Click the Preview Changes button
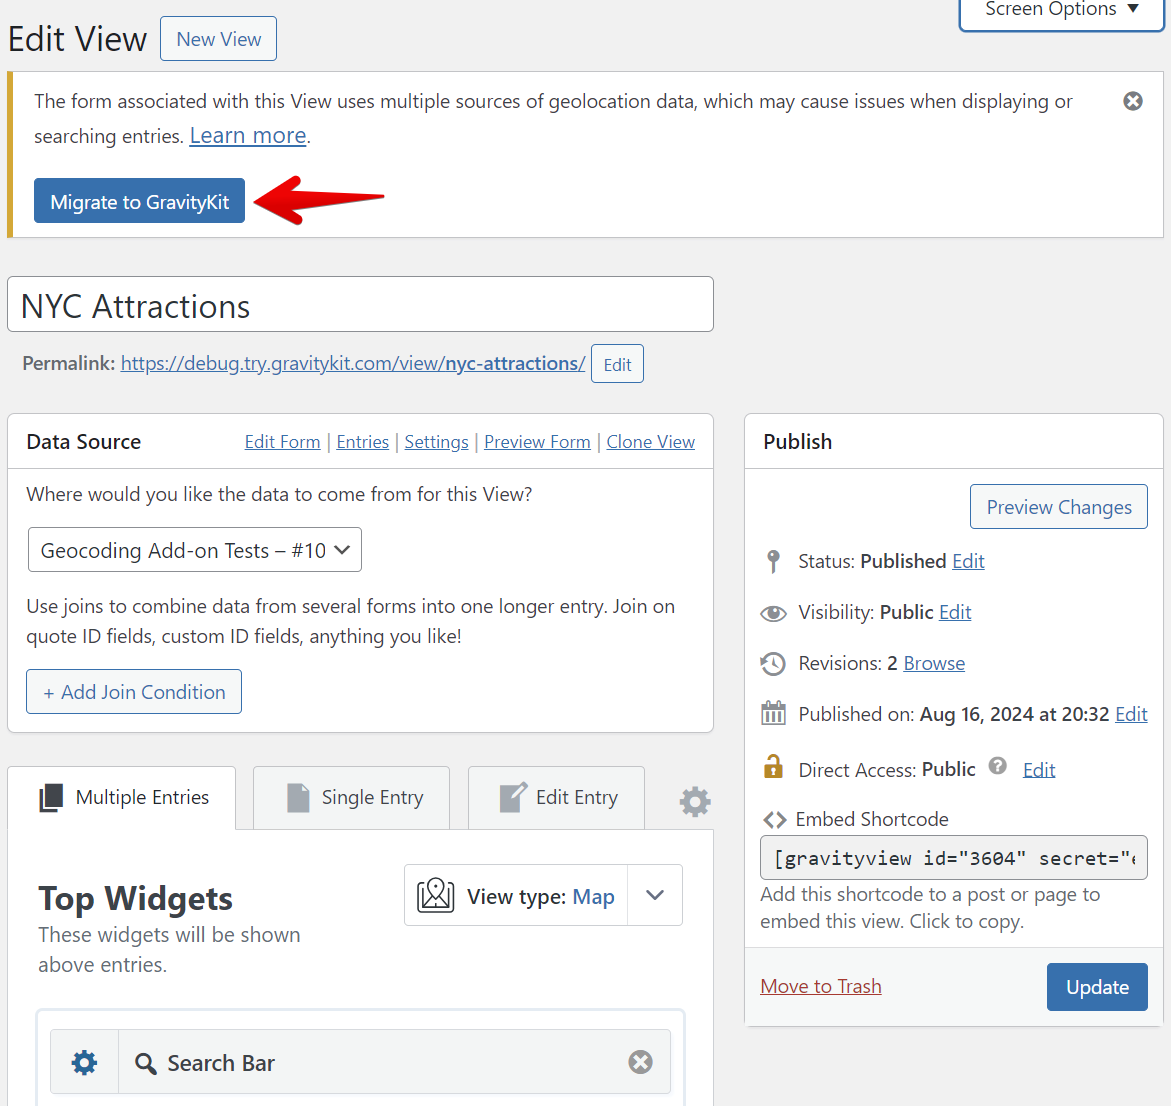1171x1106 pixels. pyautogui.click(x=1058, y=507)
